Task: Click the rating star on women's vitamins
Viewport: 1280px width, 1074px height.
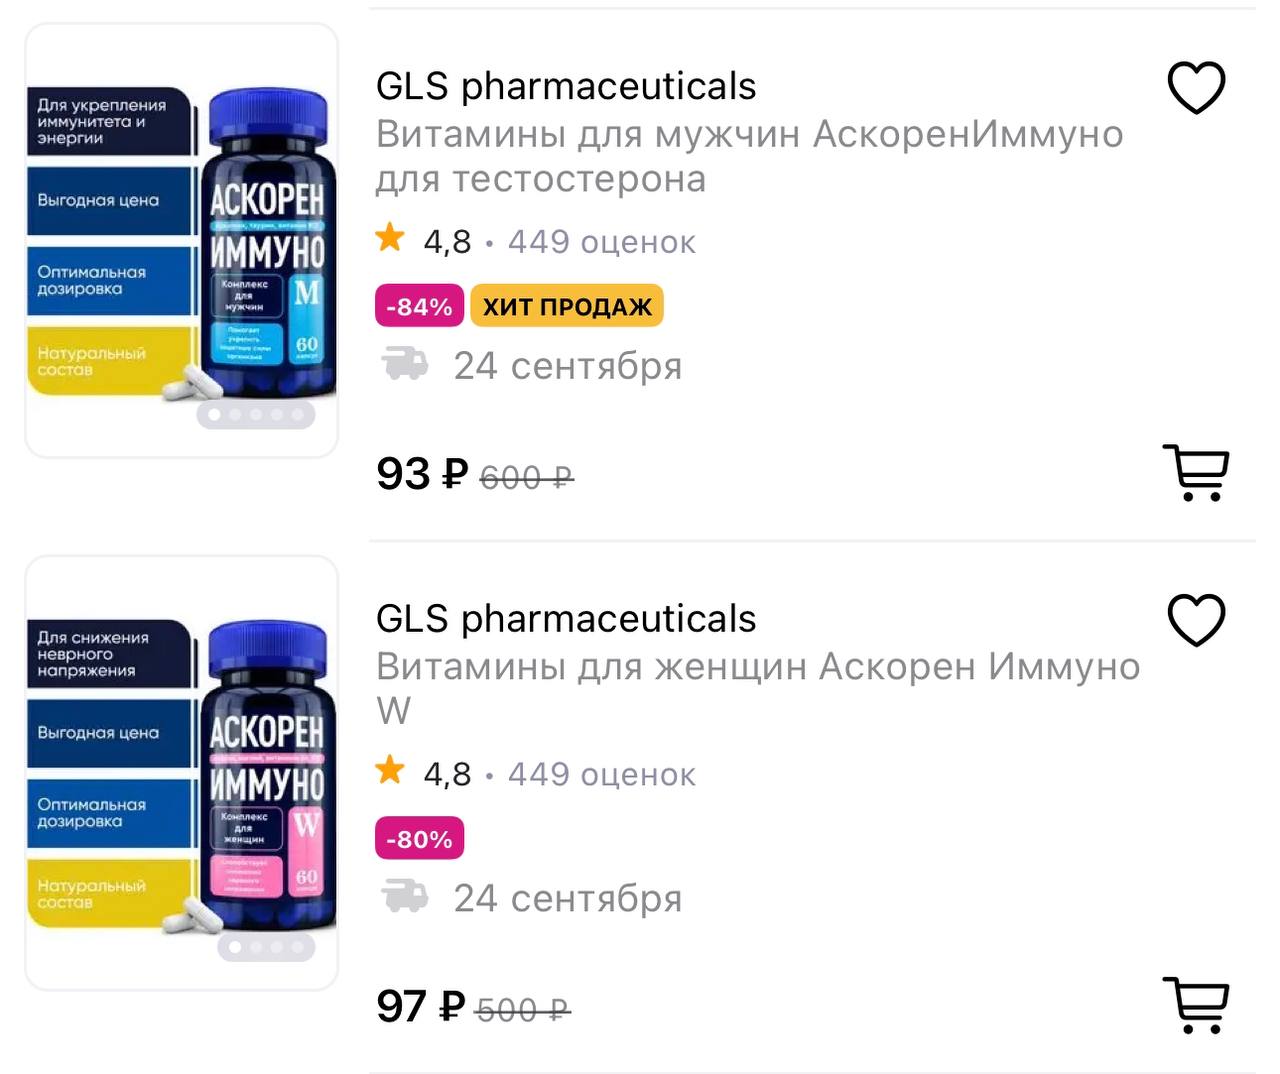Action: point(390,771)
